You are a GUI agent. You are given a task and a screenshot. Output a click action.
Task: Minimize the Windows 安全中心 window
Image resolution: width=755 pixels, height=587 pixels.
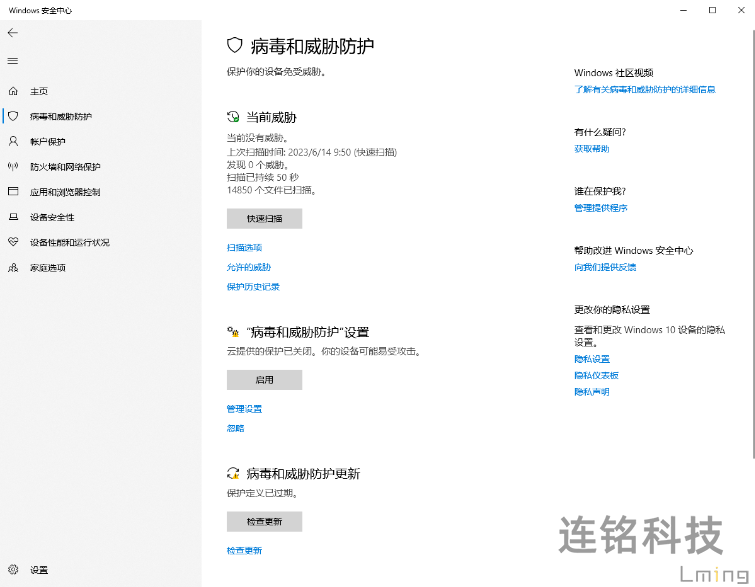click(683, 10)
